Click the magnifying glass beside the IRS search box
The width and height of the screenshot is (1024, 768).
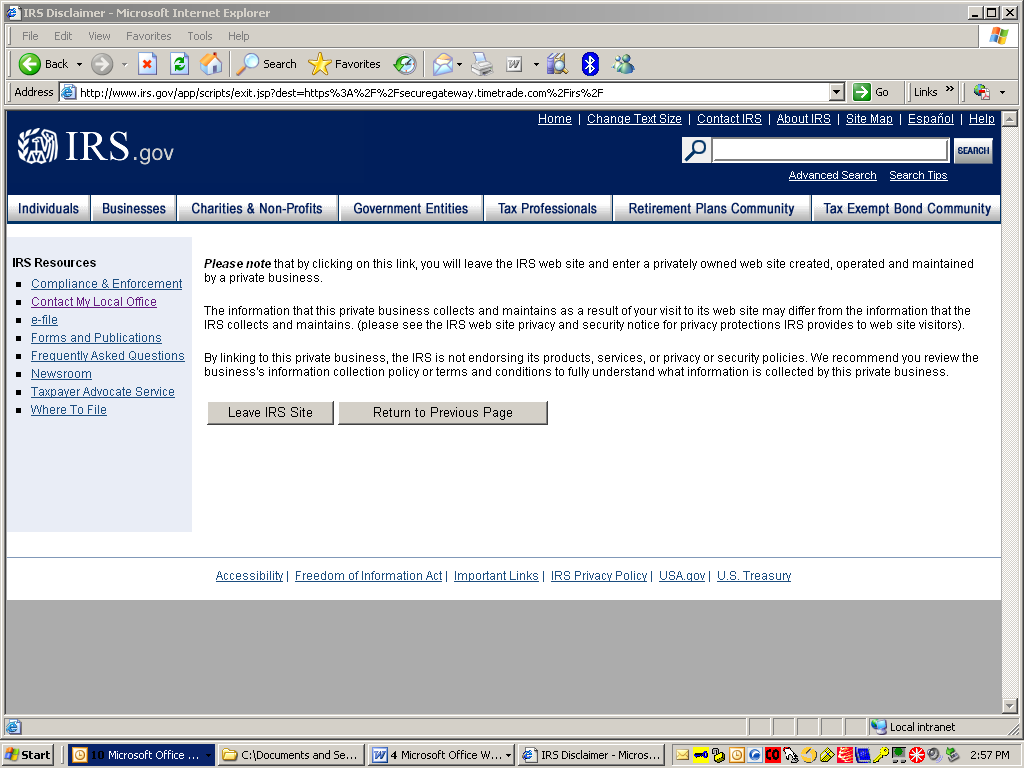pyautogui.click(x=696, y=150)
